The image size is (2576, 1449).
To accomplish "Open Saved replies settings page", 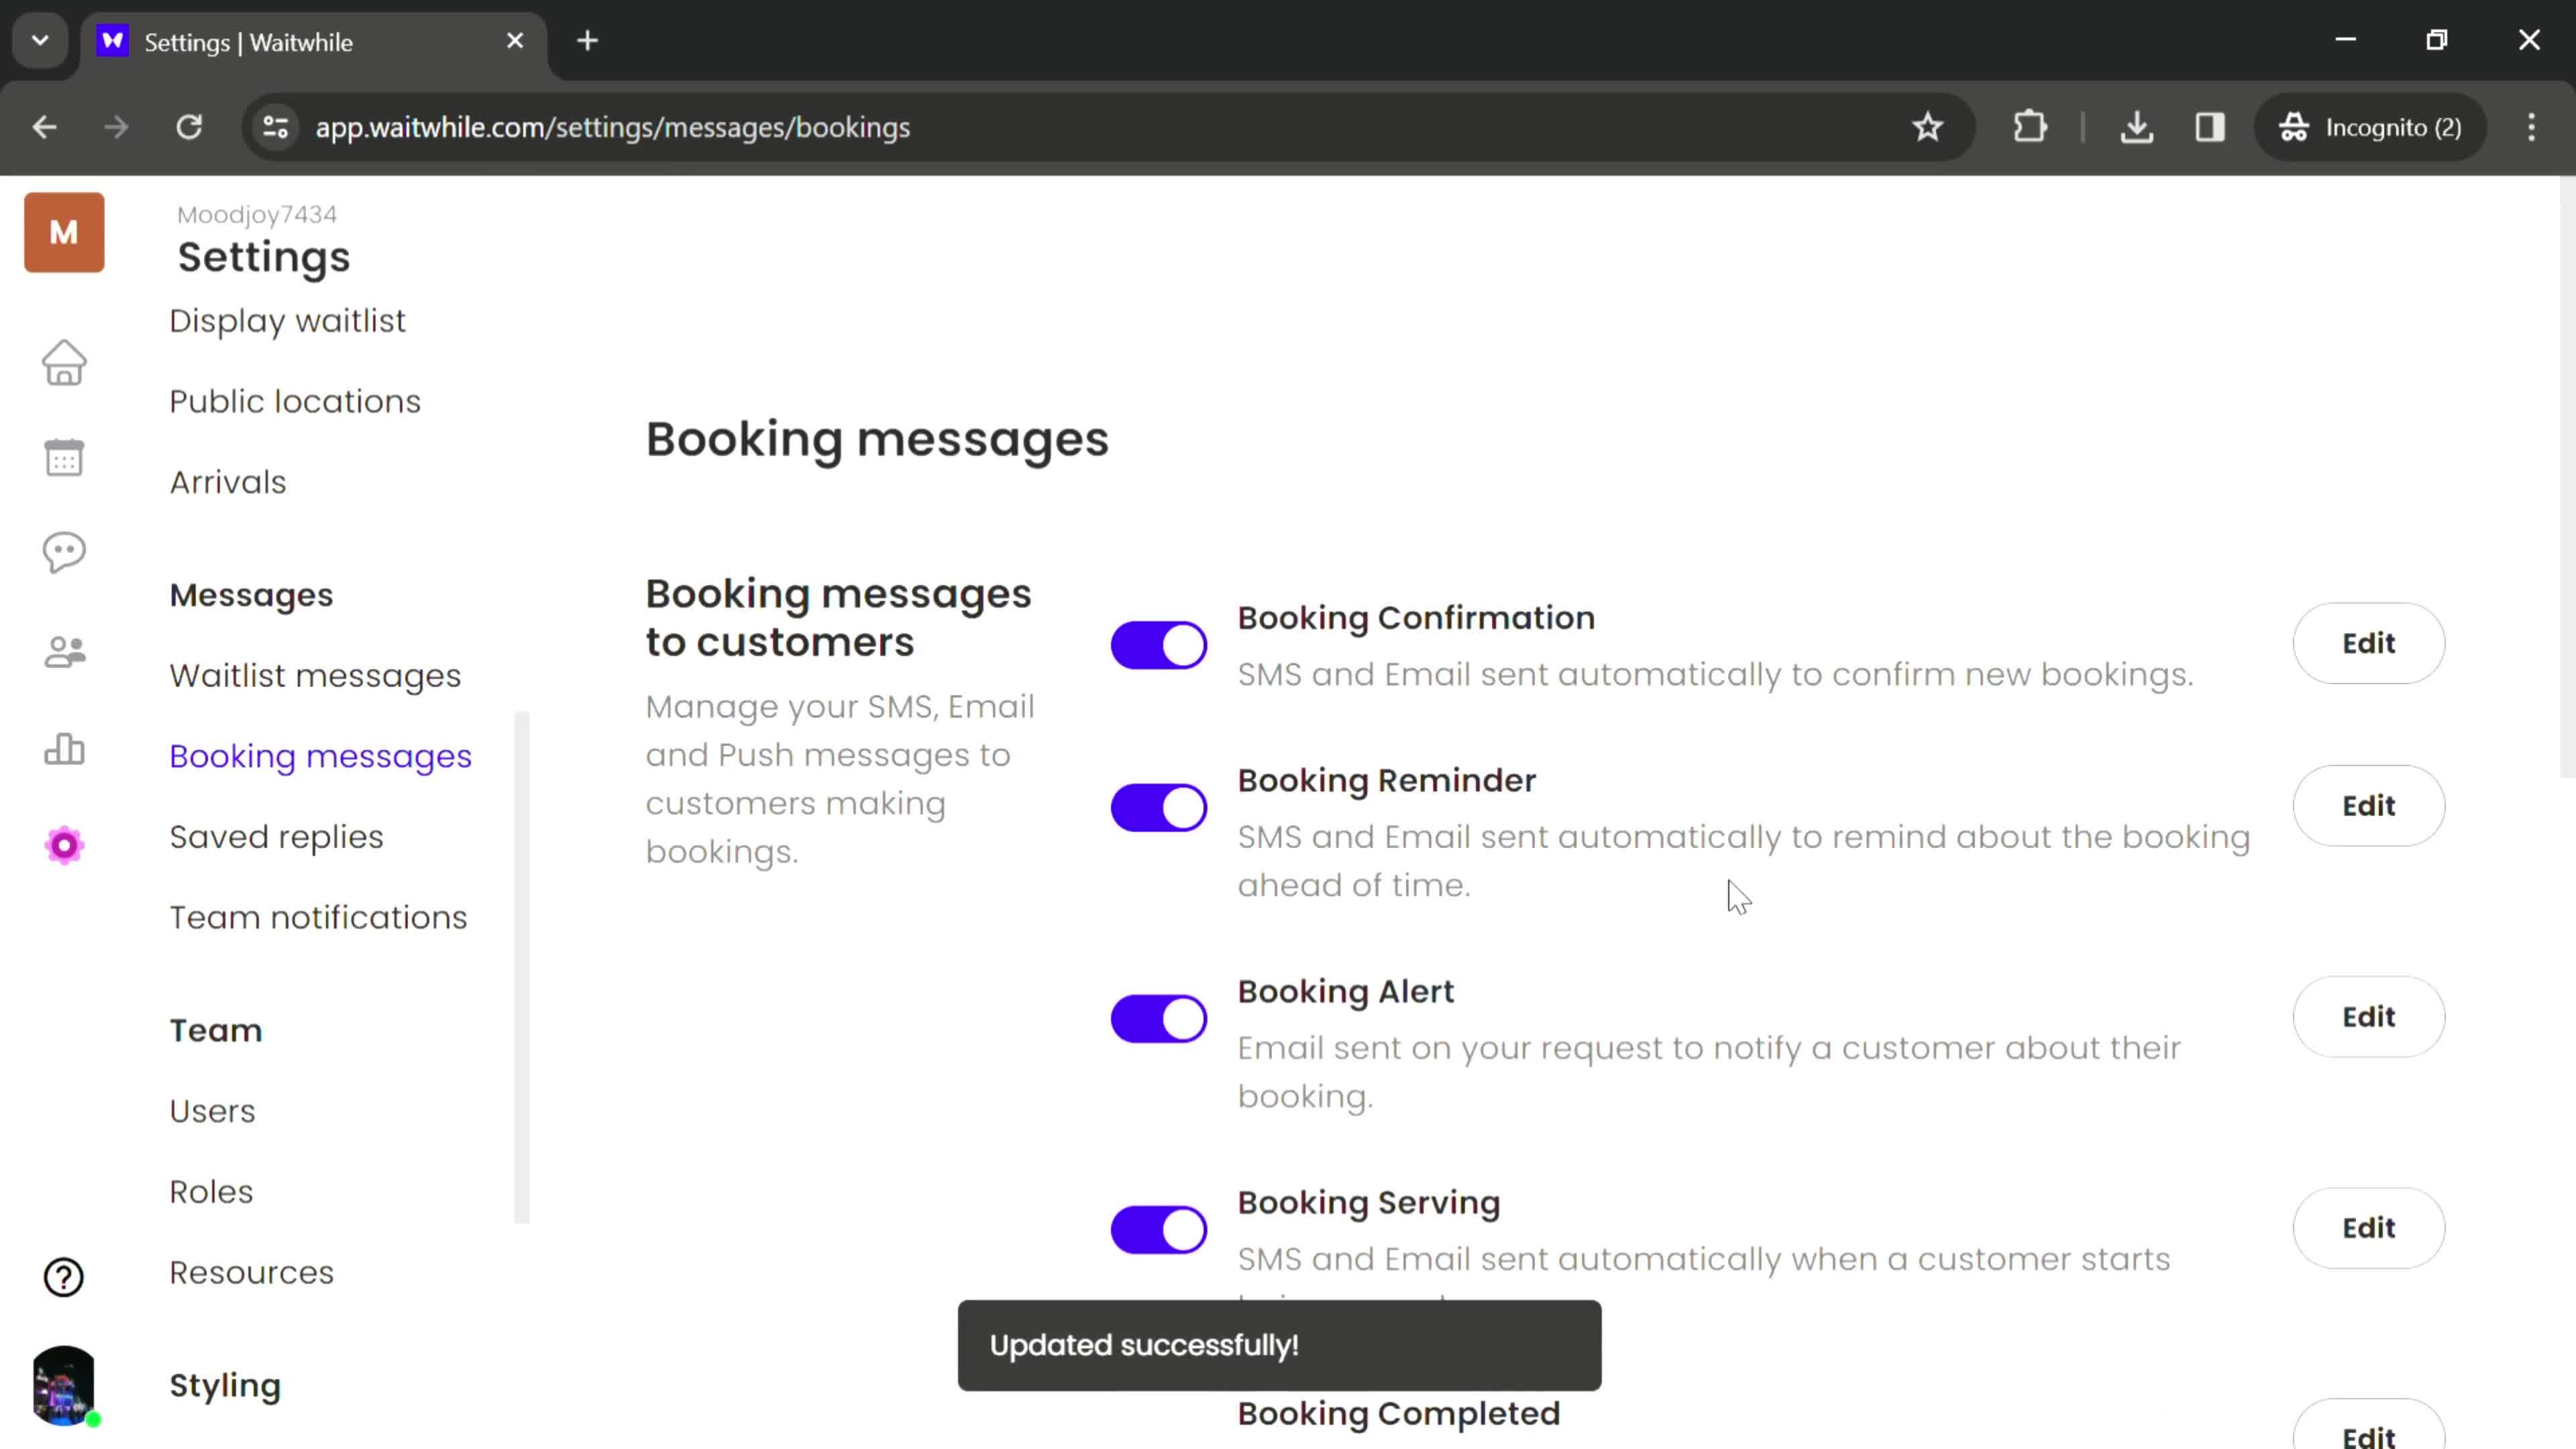I will (276, 837).
